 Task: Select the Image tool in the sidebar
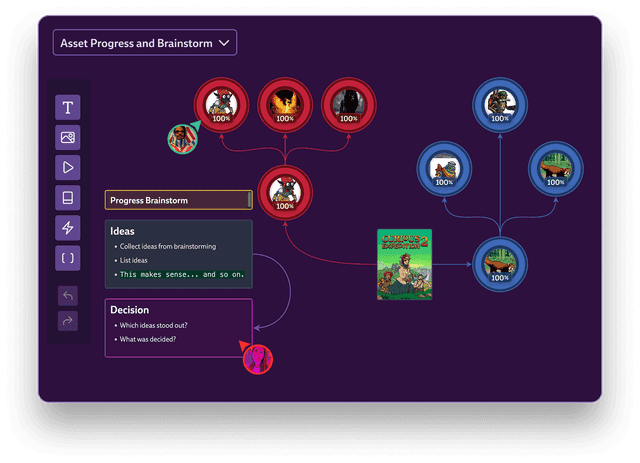(x=68, y=138)
